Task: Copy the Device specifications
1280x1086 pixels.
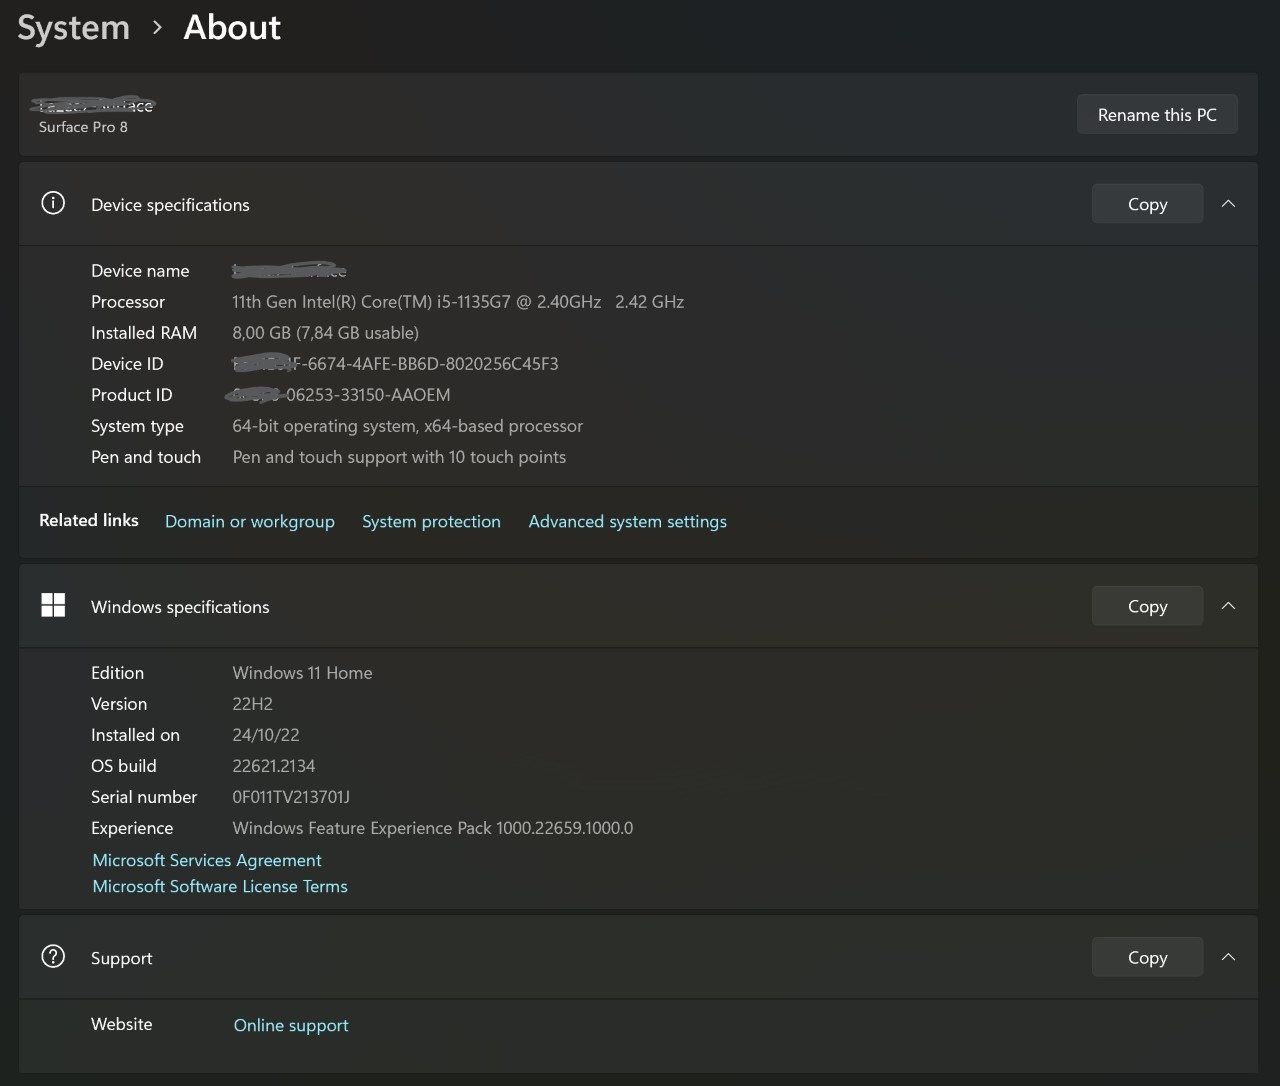Action: click(1147, 204)
